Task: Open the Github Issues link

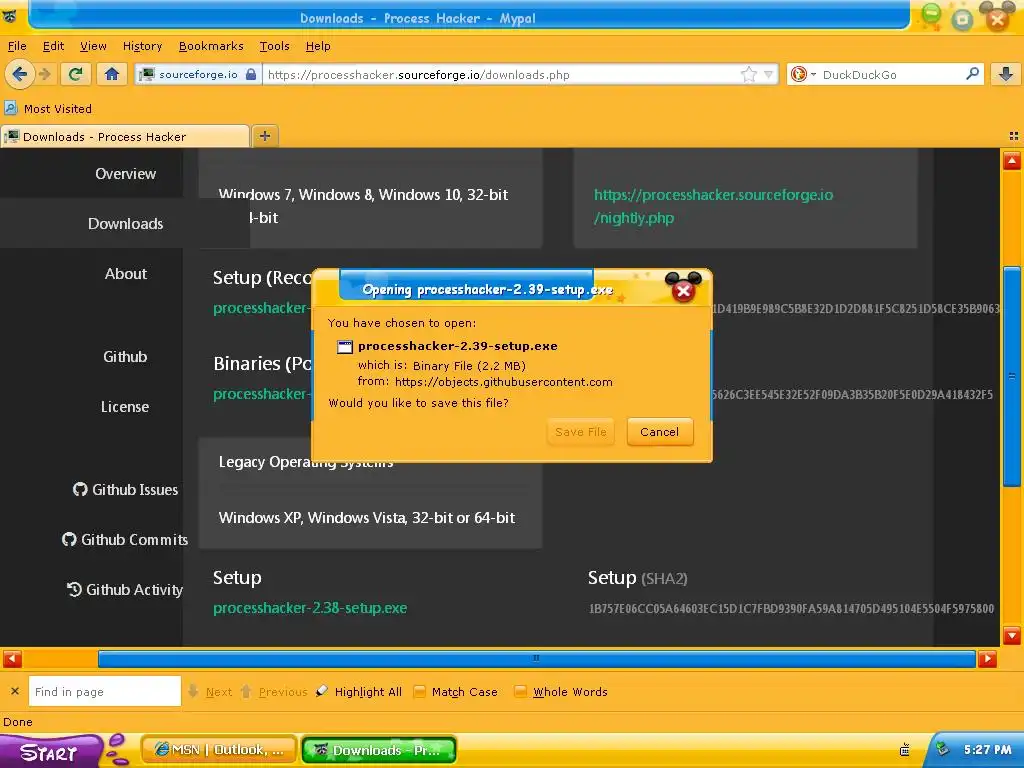Action: click(125, 489)
